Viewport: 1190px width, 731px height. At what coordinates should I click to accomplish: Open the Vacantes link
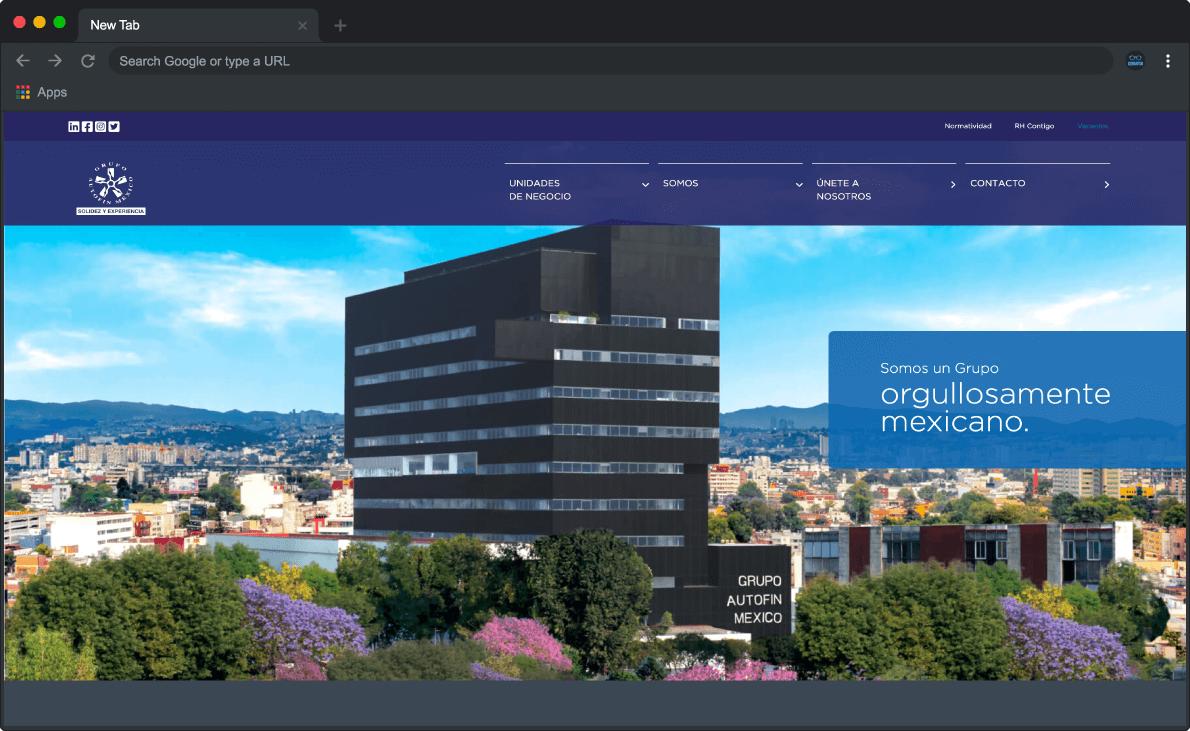[x=1092, y=126]
